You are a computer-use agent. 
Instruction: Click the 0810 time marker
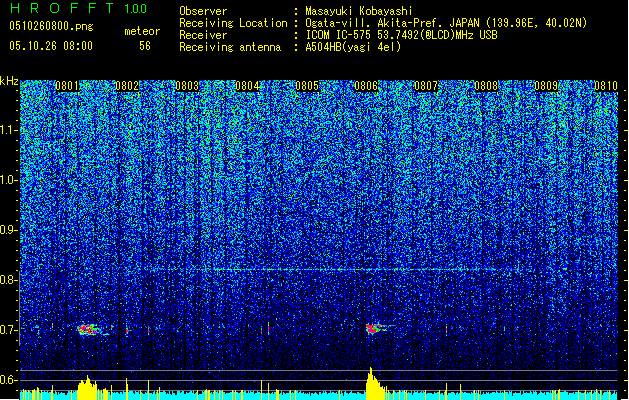click(x=606, y=86)
